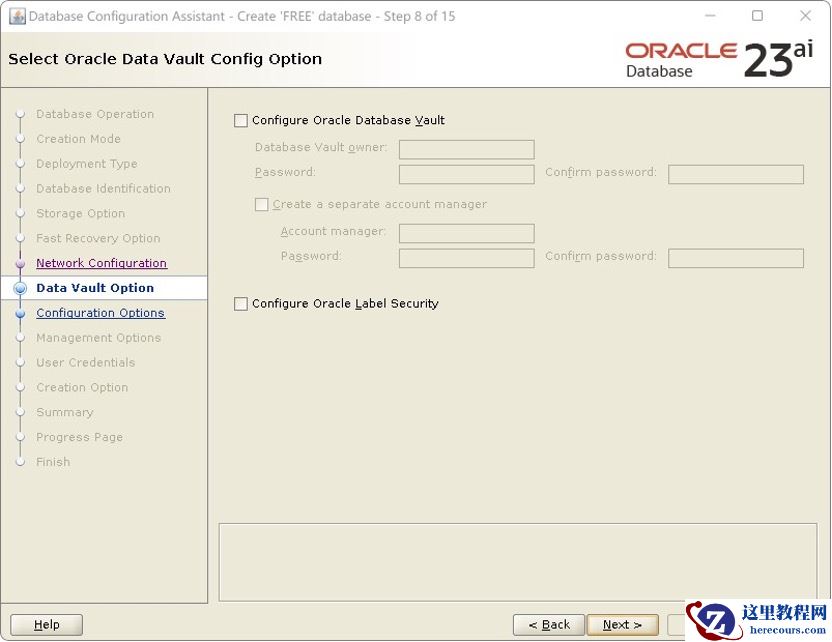Click the Management Options step label
The height and width of the screenshot is (642, 832).
[x=99, y=337]
